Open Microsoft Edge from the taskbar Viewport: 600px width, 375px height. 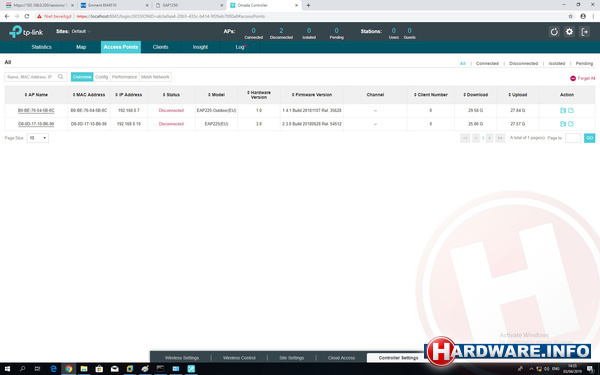[53, 369]
